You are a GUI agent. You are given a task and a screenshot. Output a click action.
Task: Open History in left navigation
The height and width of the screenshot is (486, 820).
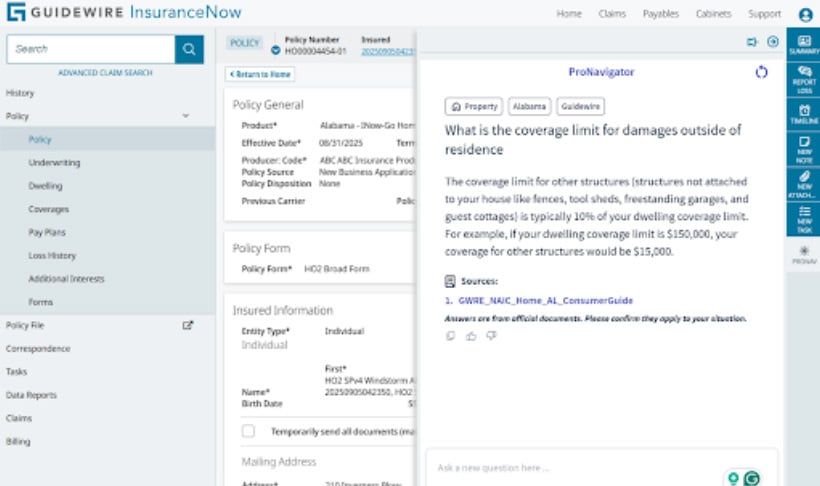[x=20, y=93]
